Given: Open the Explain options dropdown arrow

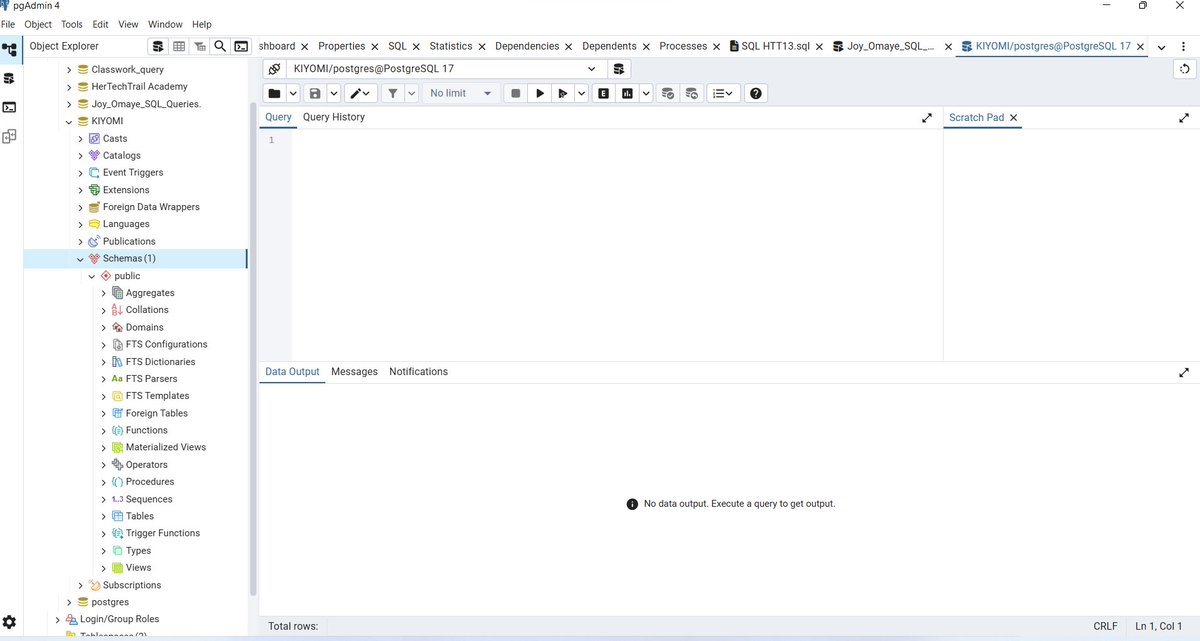Looking at the screenshot, I should point(646,93).
